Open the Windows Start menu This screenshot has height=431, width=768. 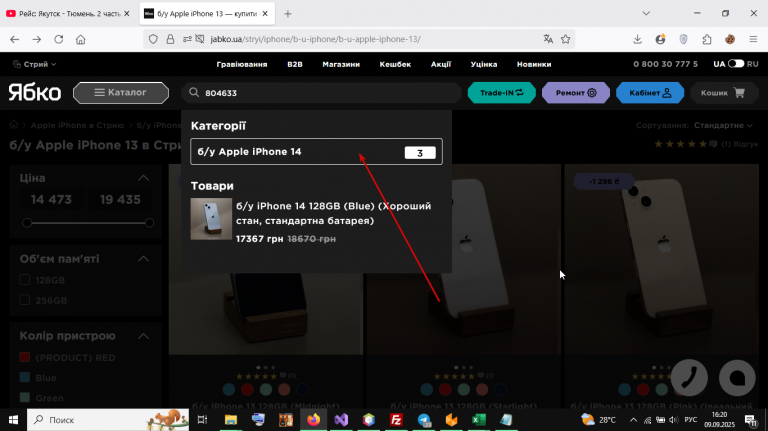click(13, 420)
